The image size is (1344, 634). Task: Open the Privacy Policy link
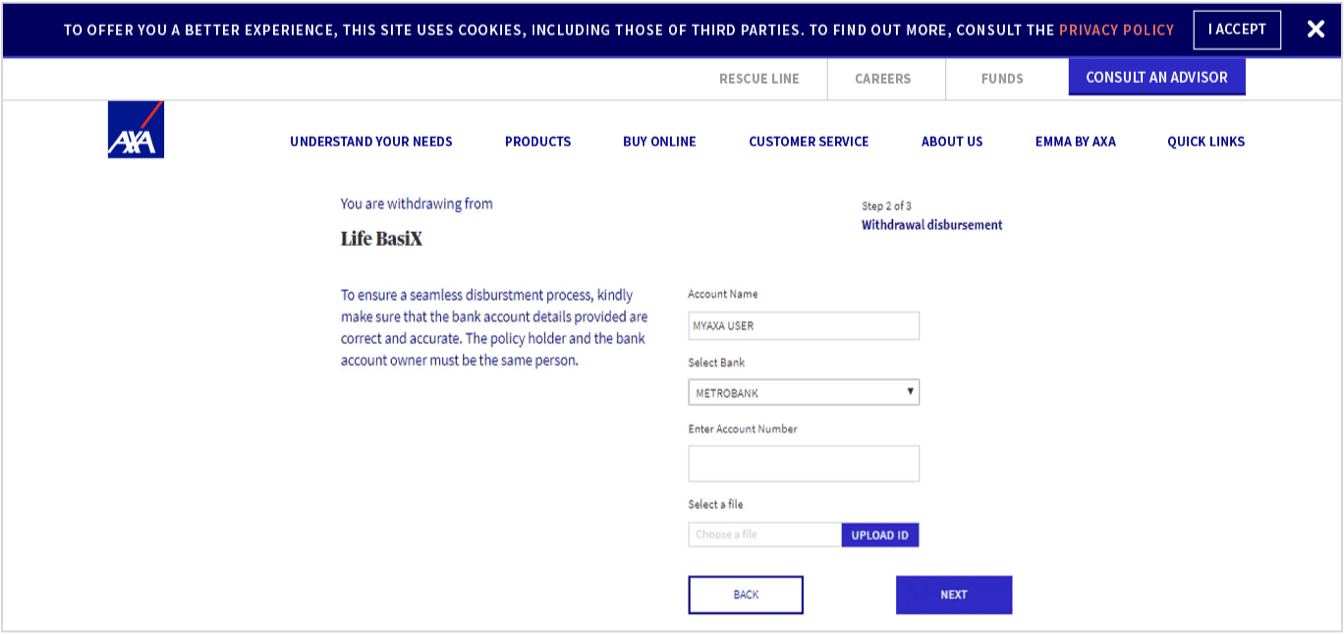point(1116,30)
